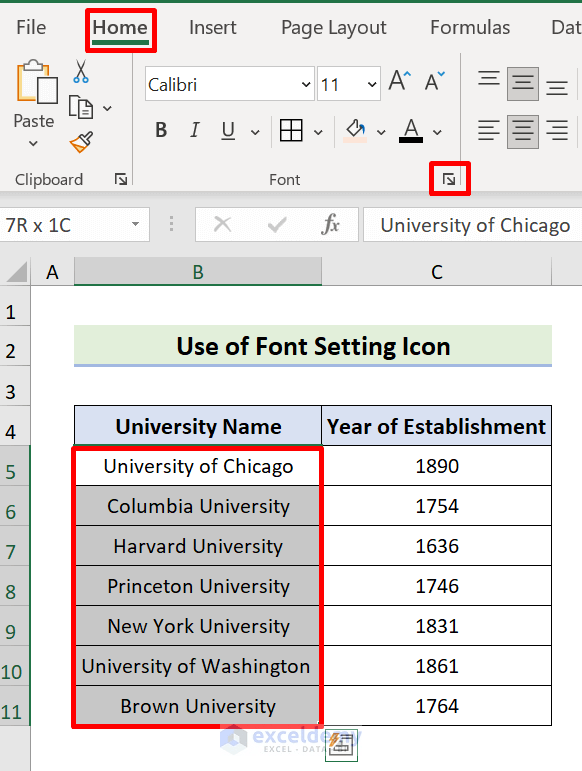Open the File tab
Image resolution: width=582 pixels, height=771 pixels.
pos(31,27)
